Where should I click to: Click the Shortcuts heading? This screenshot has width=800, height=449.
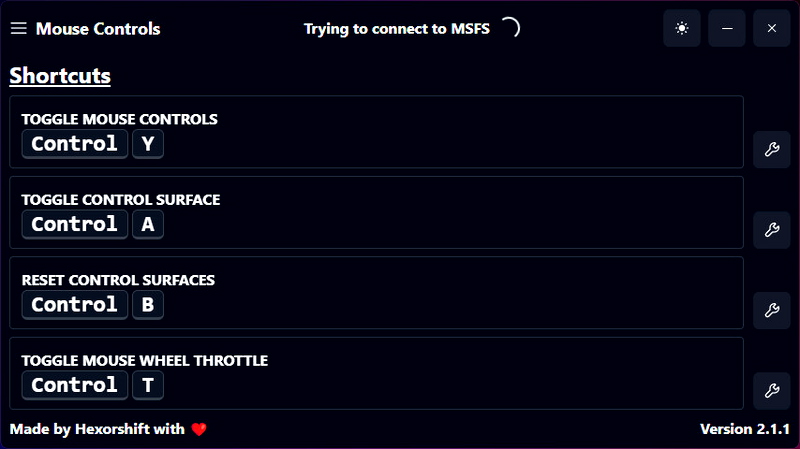pyautogui.click(x=60, y=76)
